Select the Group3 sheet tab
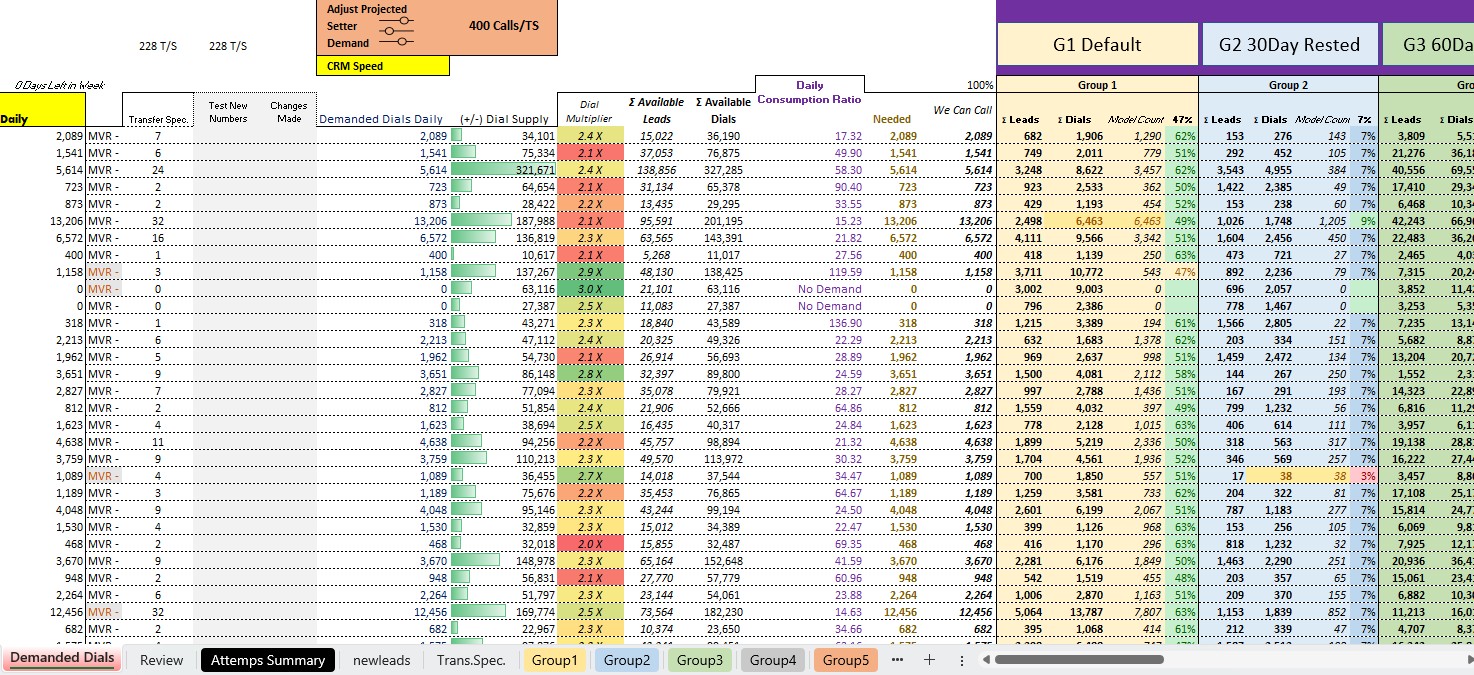This screenshot has width=1474, height=675. 700,660
